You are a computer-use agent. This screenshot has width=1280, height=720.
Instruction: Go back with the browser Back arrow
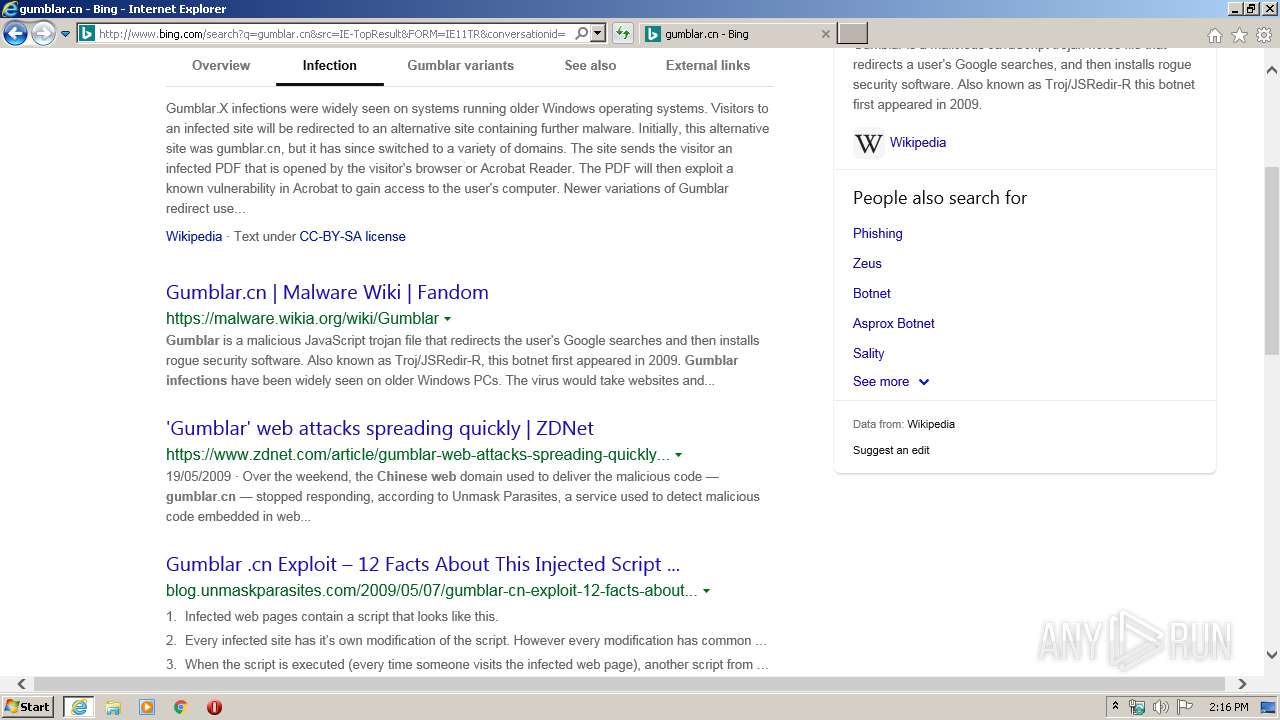click(x=15, y=34)
